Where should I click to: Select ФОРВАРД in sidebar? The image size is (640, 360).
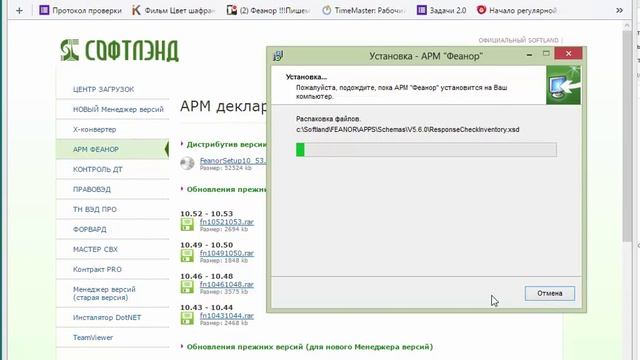(x=89, y=229)
